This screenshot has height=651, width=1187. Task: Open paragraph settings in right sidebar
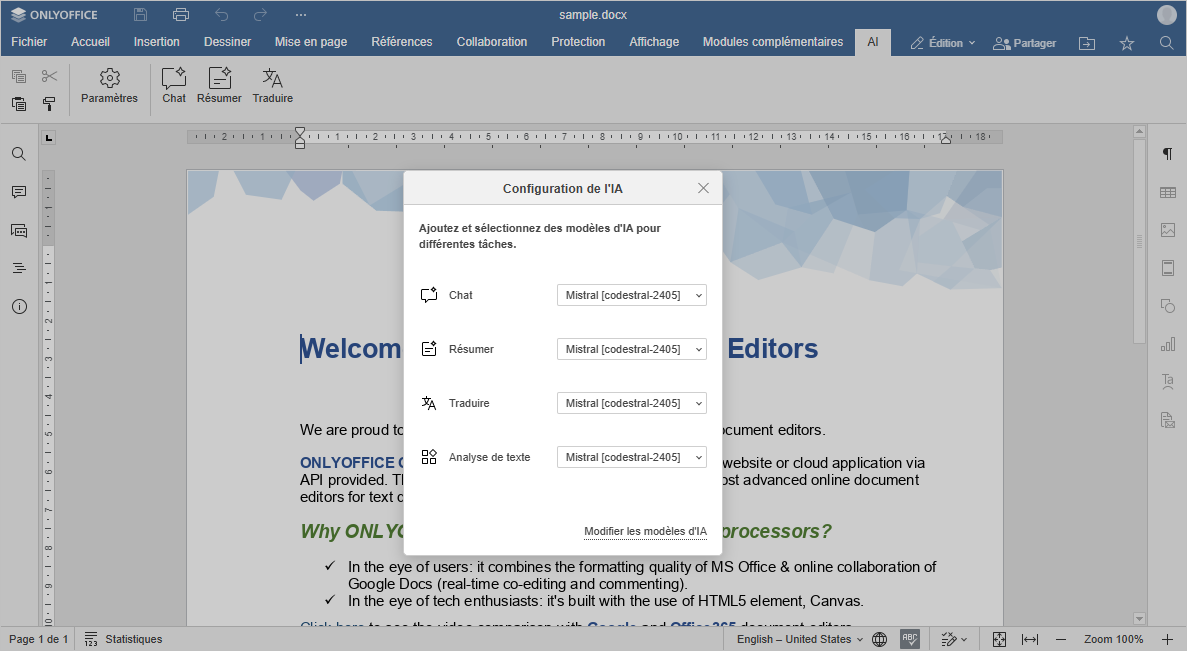1167,154
